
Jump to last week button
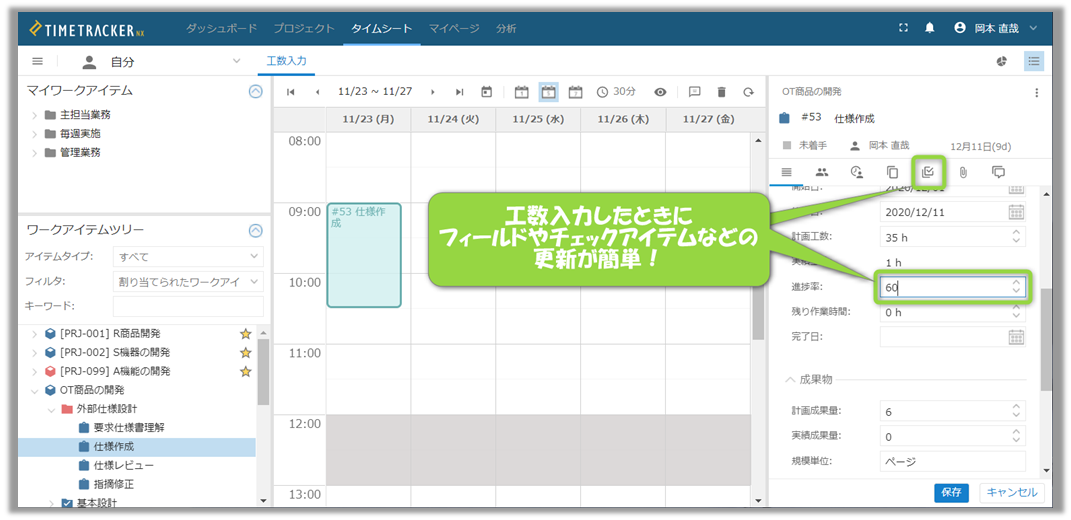click(460, 92)
